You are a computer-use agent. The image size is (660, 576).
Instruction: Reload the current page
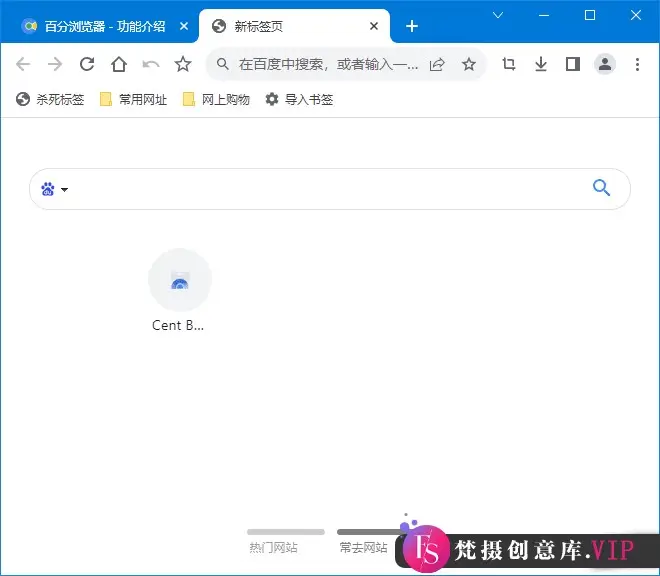click(x=87, y=64)
